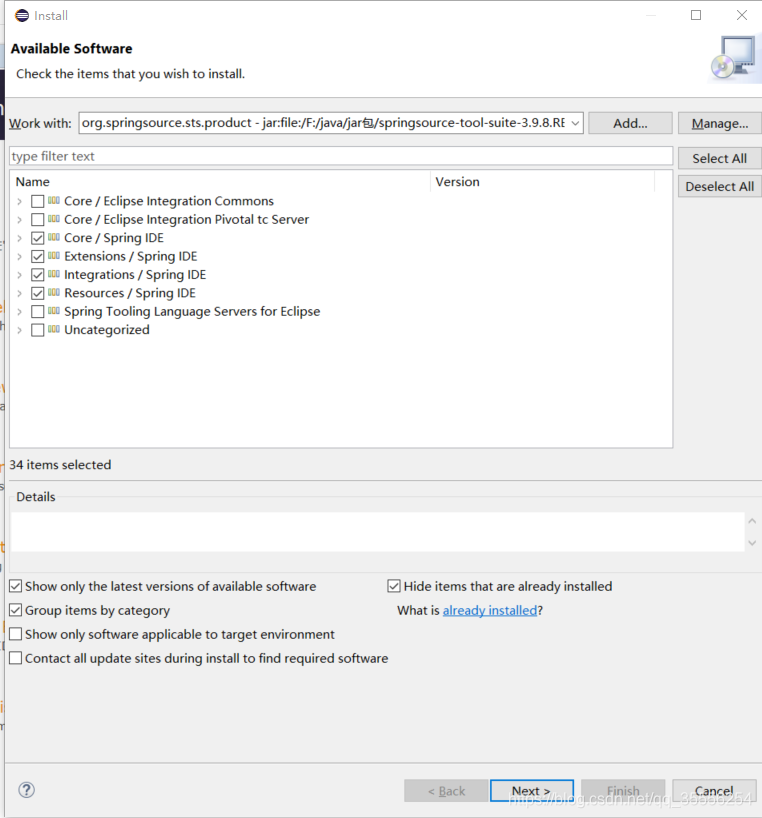Uncheck the Core / Spring IDE checkbox

tap(38, 238)
